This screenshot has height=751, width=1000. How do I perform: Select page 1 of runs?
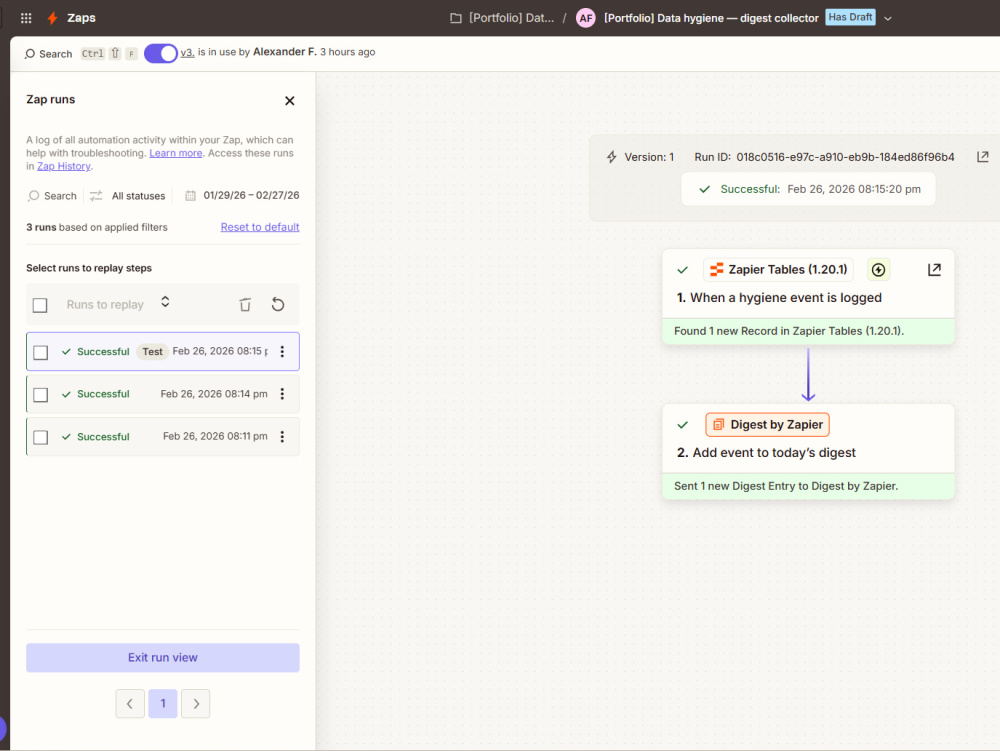(163, 704)
